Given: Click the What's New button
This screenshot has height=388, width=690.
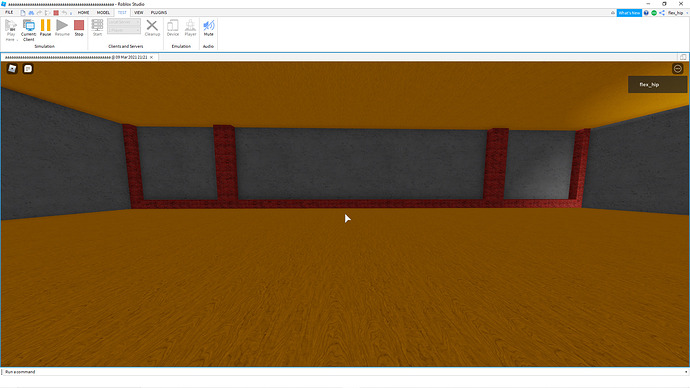Looking at the screenshot, I should (x=629, y=13).
